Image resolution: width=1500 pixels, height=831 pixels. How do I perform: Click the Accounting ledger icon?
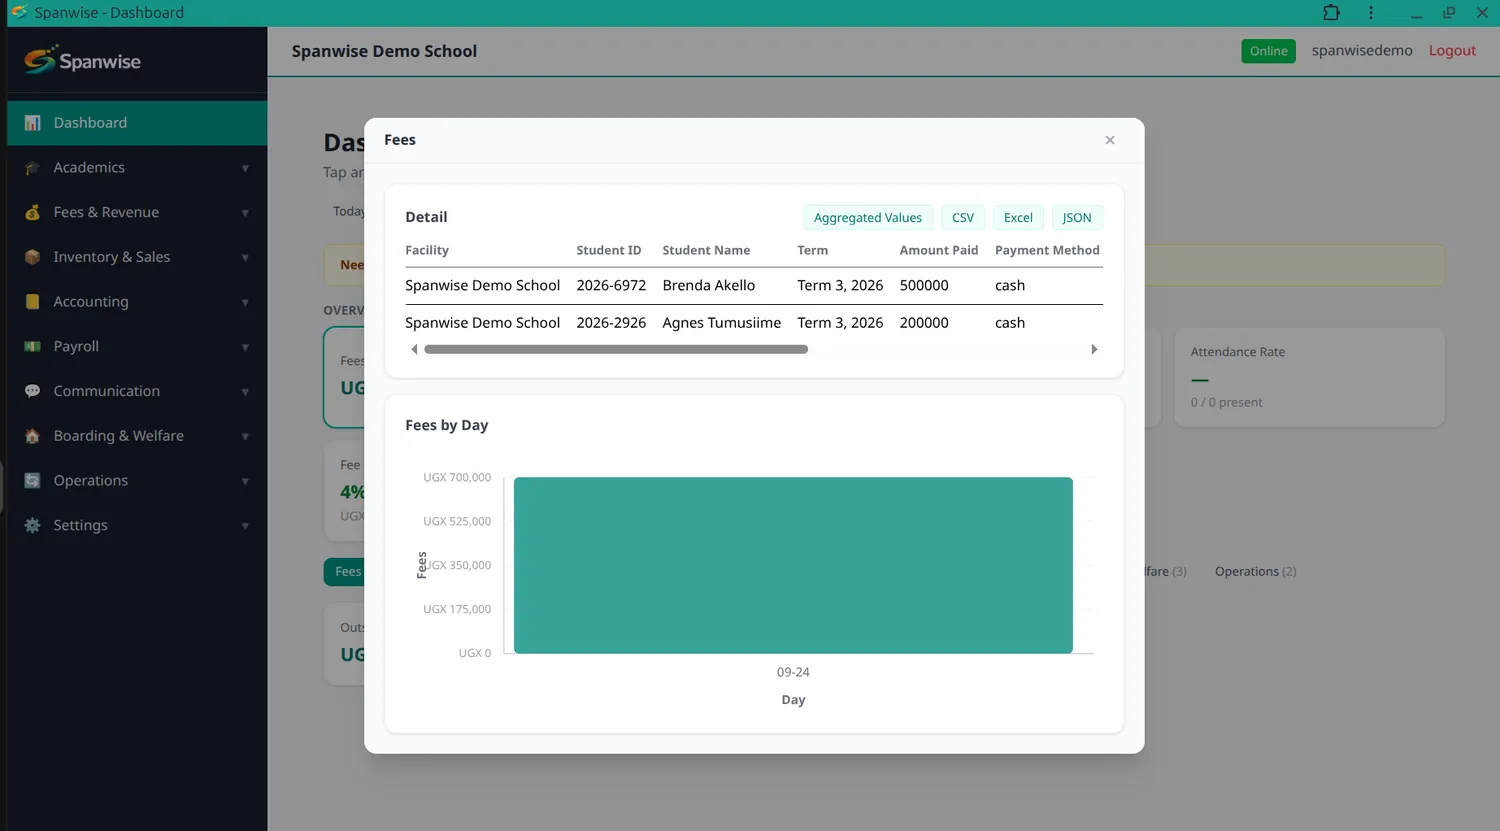coord(33,302)
